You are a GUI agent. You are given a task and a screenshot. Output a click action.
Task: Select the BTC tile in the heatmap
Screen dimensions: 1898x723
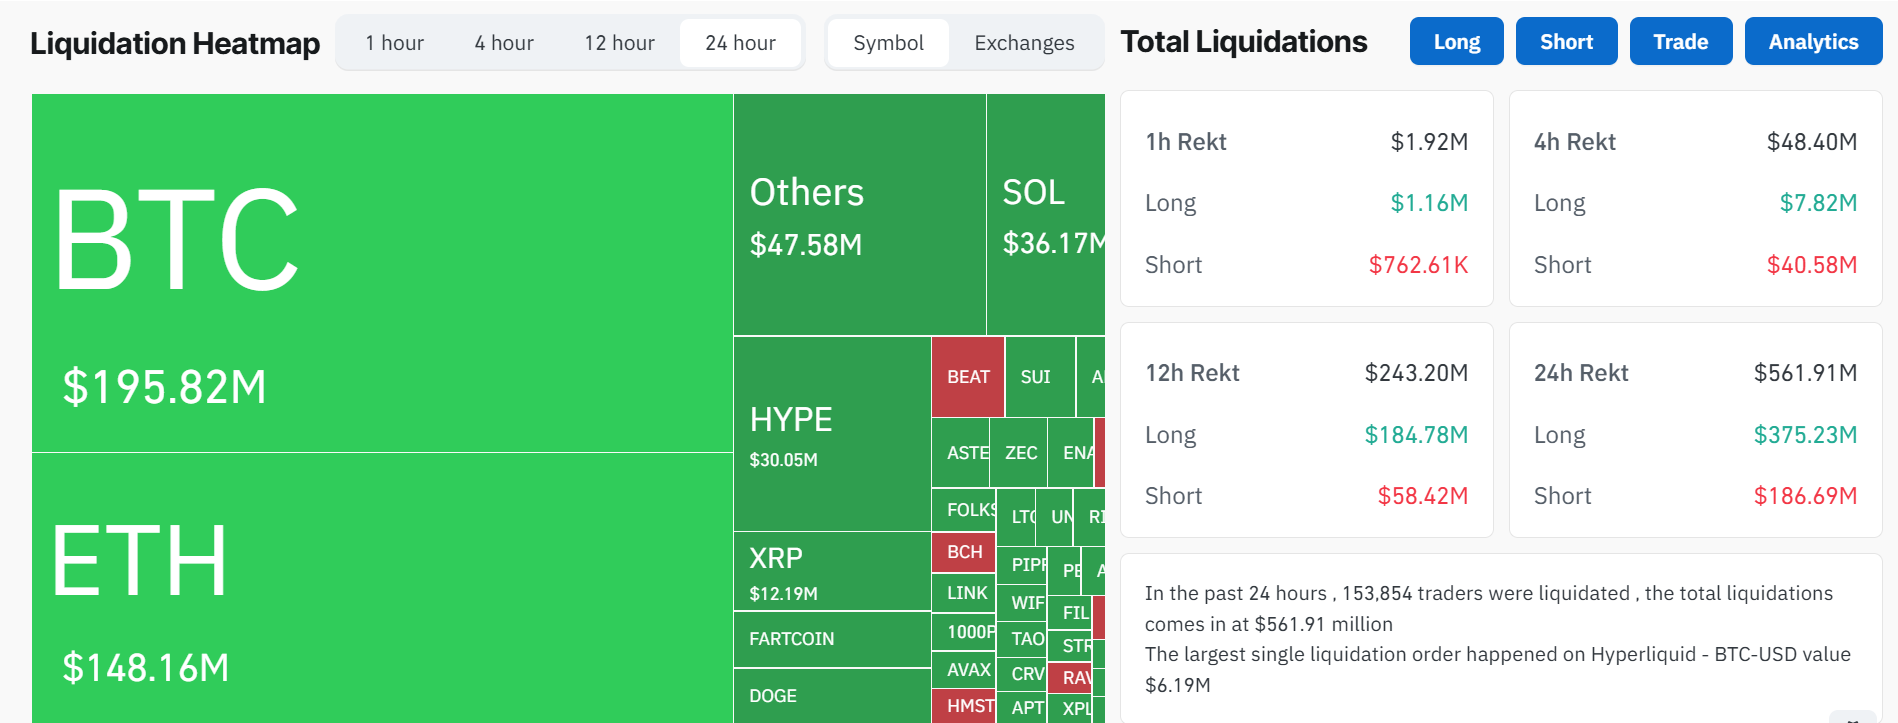[x=380, y=270]
